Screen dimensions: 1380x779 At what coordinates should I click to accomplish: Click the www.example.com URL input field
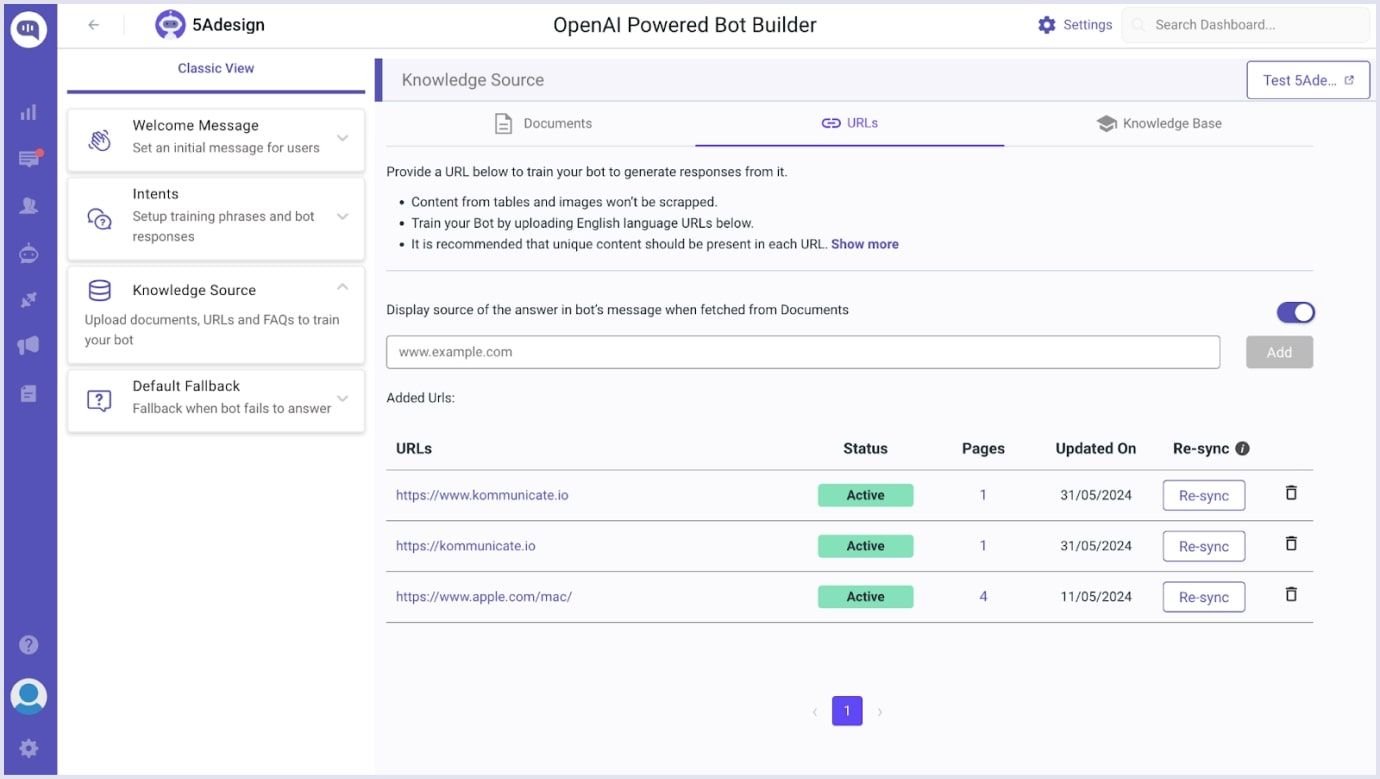803,352
